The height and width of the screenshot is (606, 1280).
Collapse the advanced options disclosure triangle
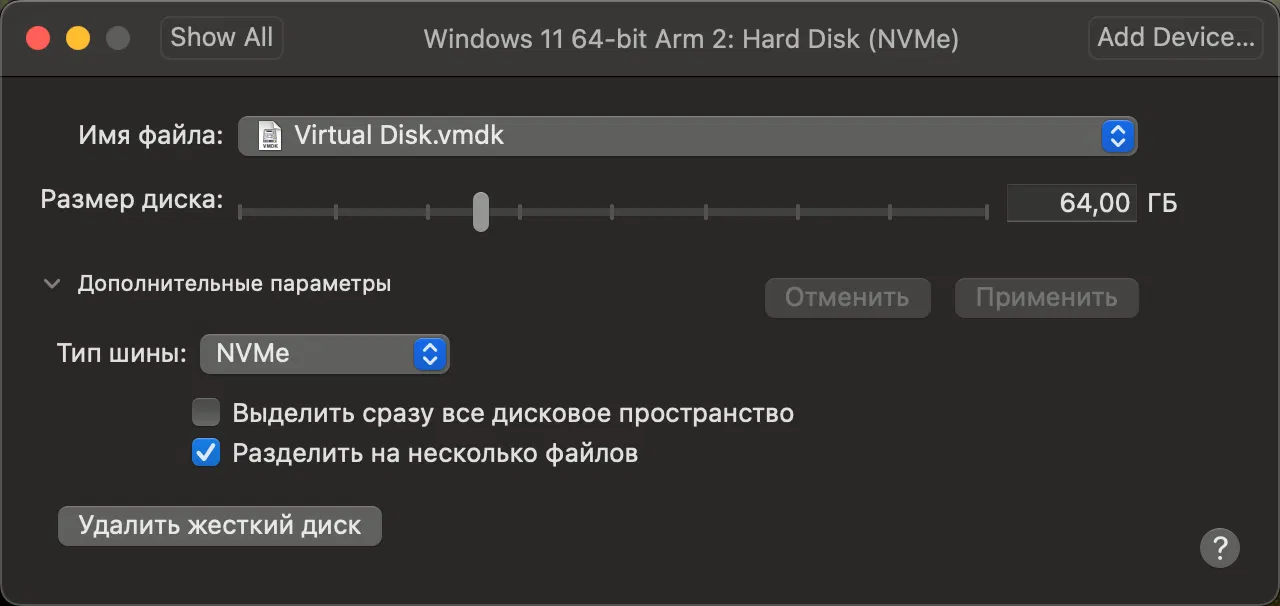[52, 284]
